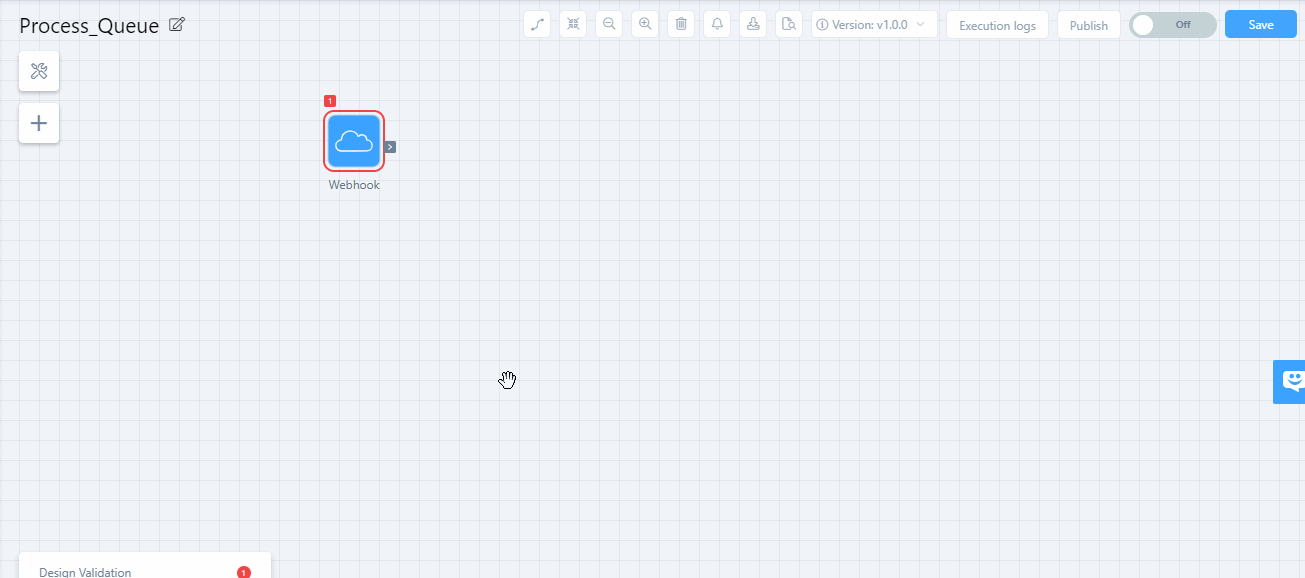Open the Version v1.0.0 dropdown
The width and height of the screenshot is (1305, 578).
873,24
